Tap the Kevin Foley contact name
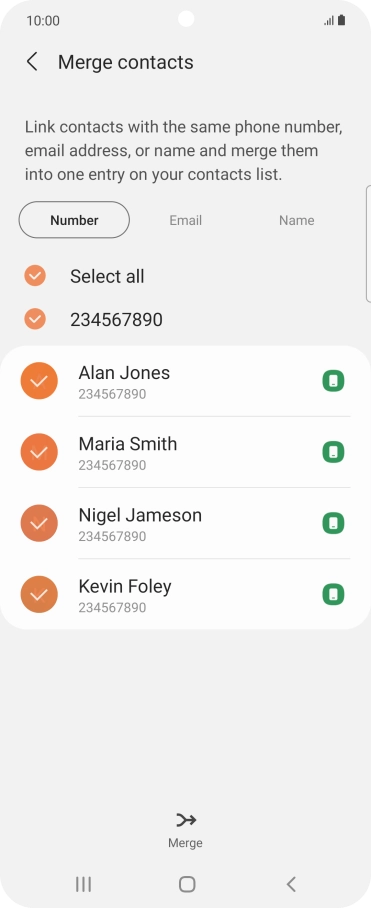The width and height of the screenshot is (371, 908). coord(125,586)
